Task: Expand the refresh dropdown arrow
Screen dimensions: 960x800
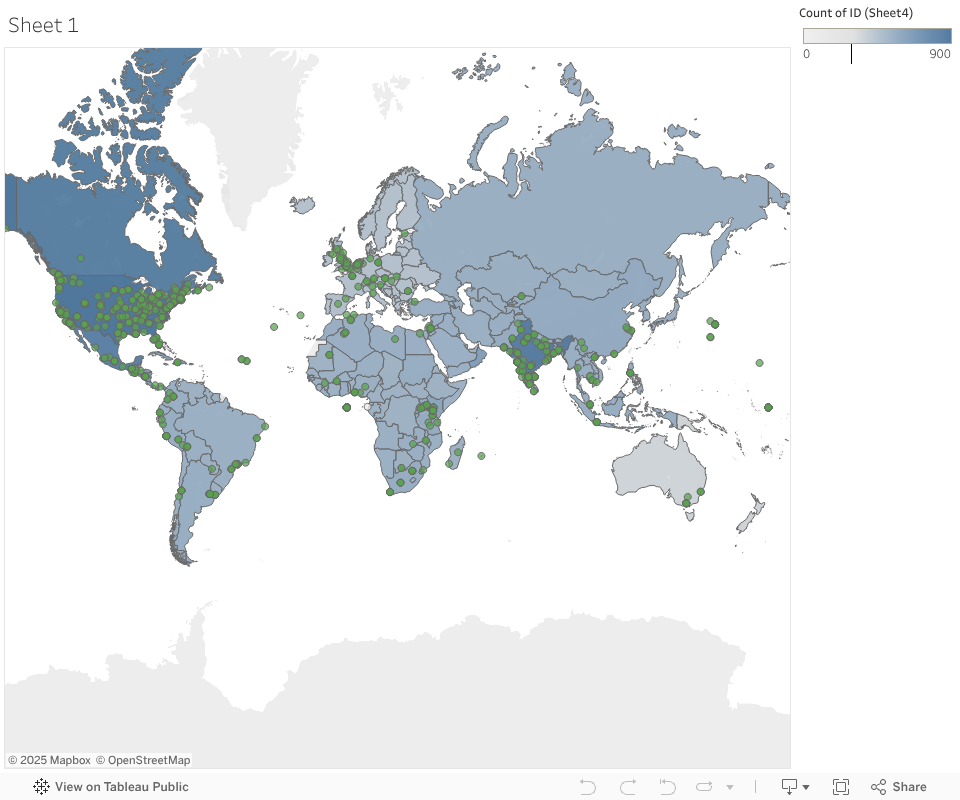Action: point(730,787)
